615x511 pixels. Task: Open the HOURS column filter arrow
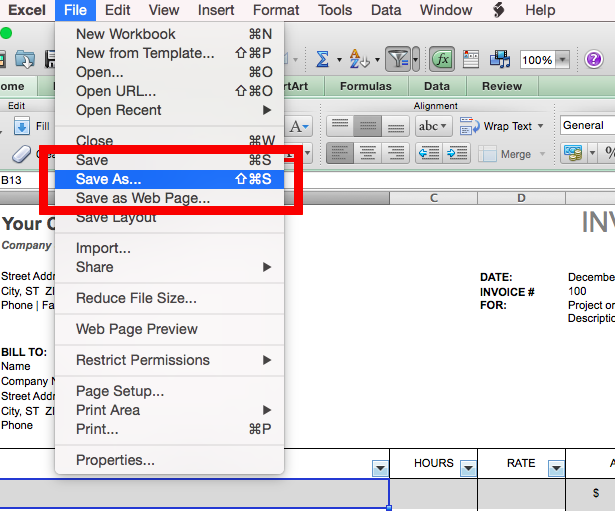468,468
